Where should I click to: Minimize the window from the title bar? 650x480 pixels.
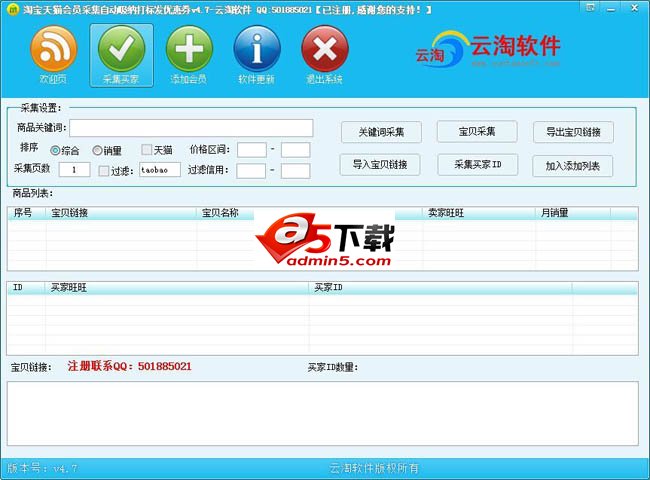[x=611, y=8]
